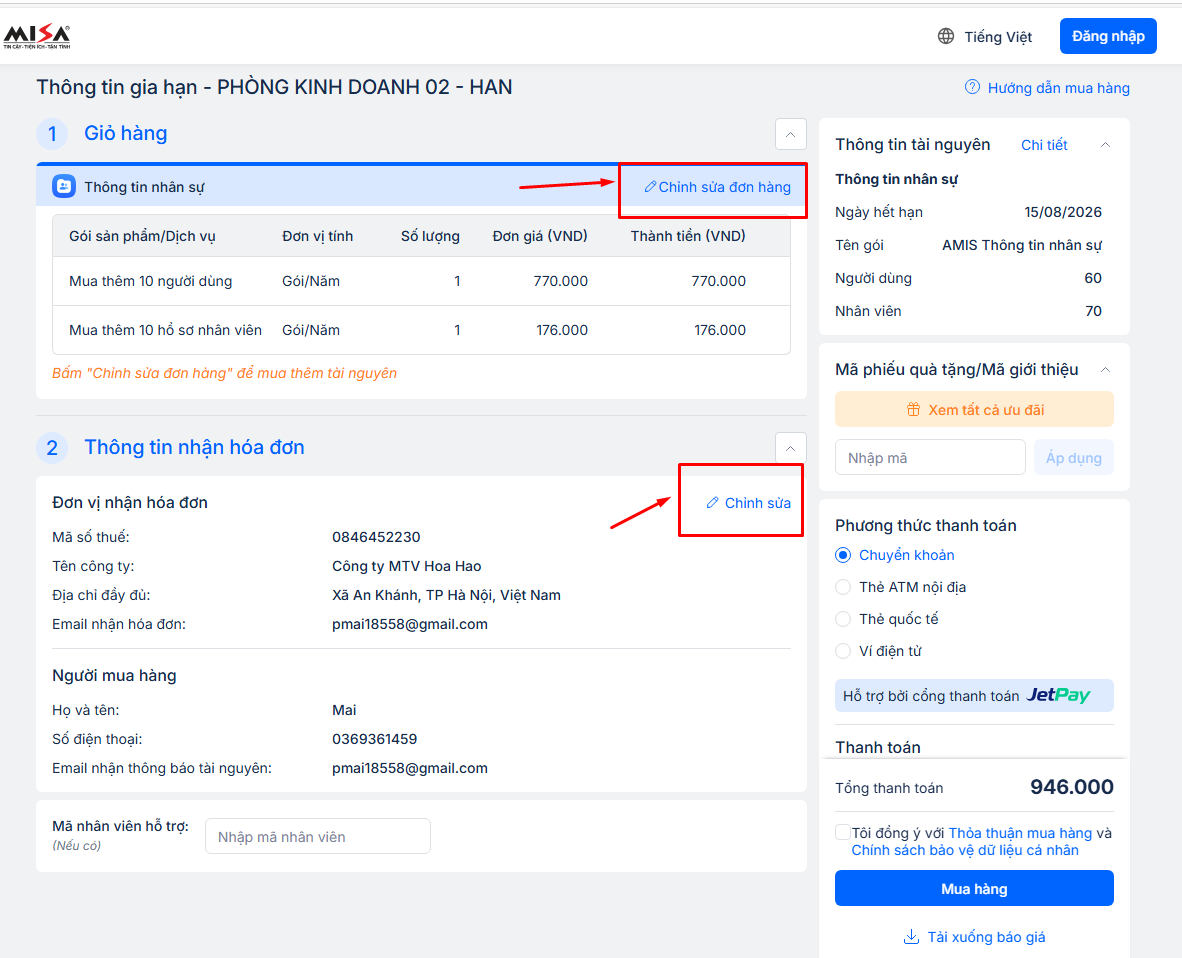This screenshot has height=958, width=1182.
Task: Click download icon beside Tải xuống báo giá
Action: point(911,937)
